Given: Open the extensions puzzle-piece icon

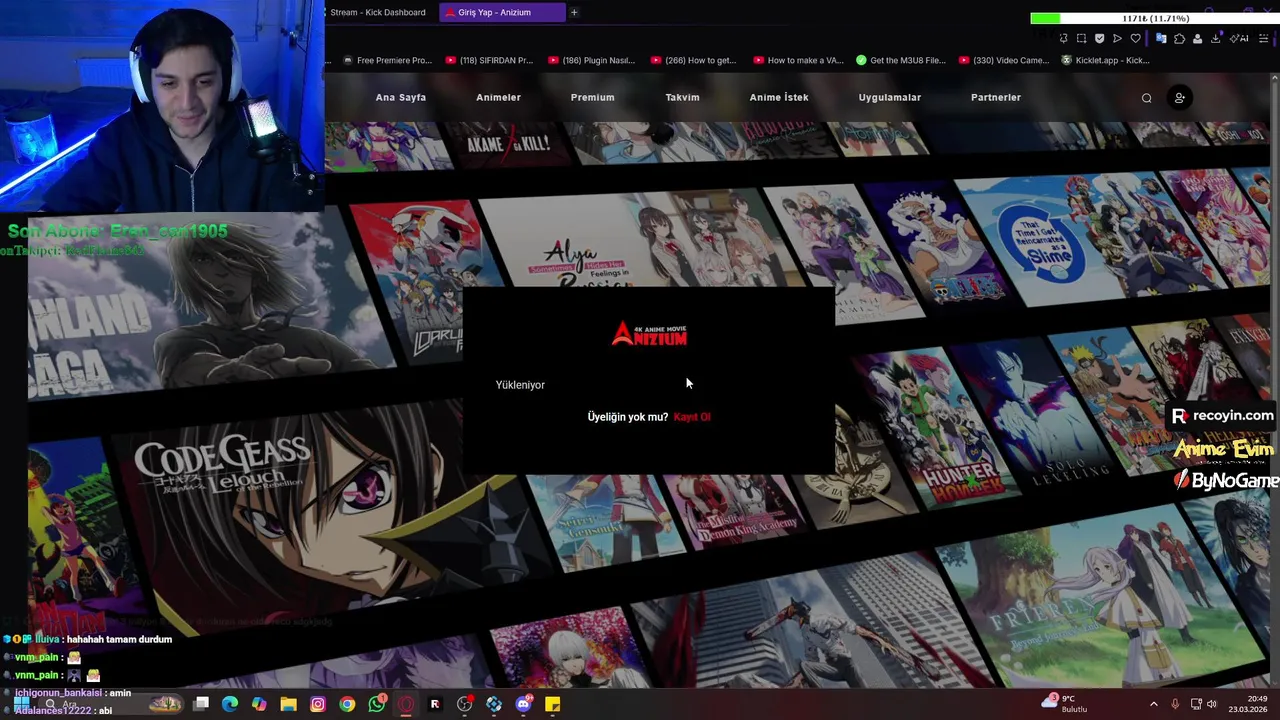Looking at the screenshot, I should 1180,39.
